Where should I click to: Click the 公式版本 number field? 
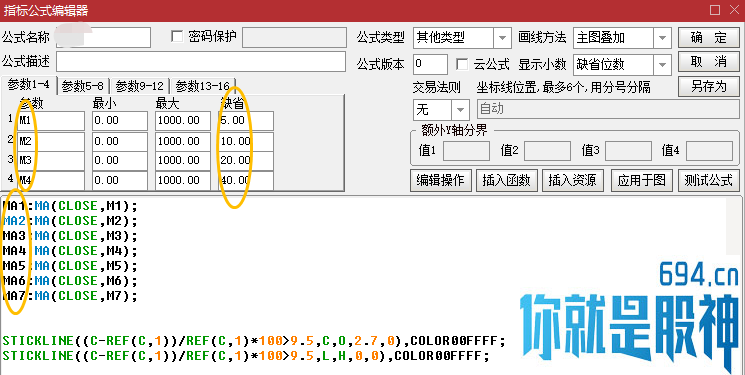(430, 64)
